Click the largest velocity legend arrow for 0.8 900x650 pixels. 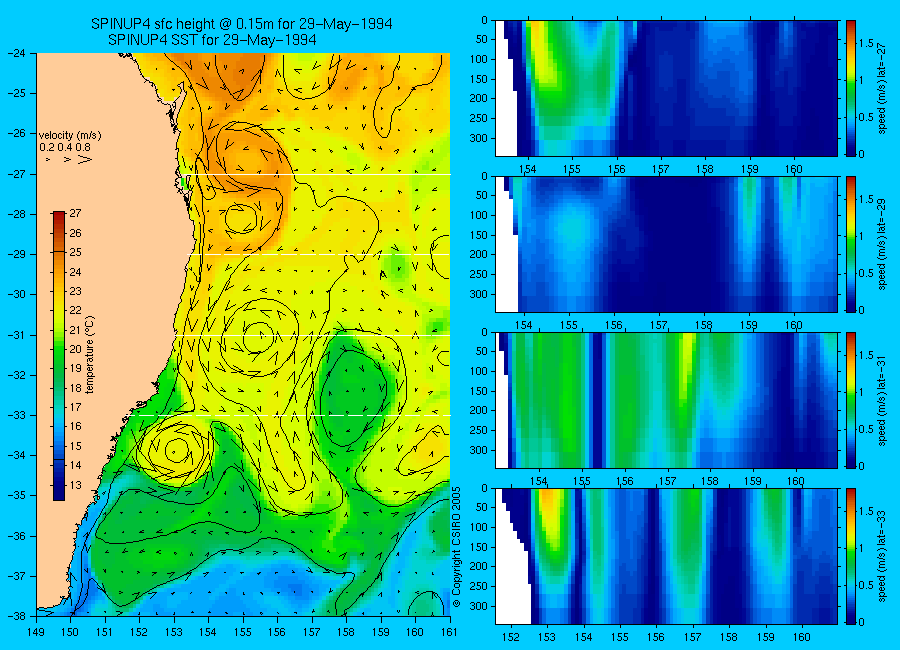click(84, 160)
